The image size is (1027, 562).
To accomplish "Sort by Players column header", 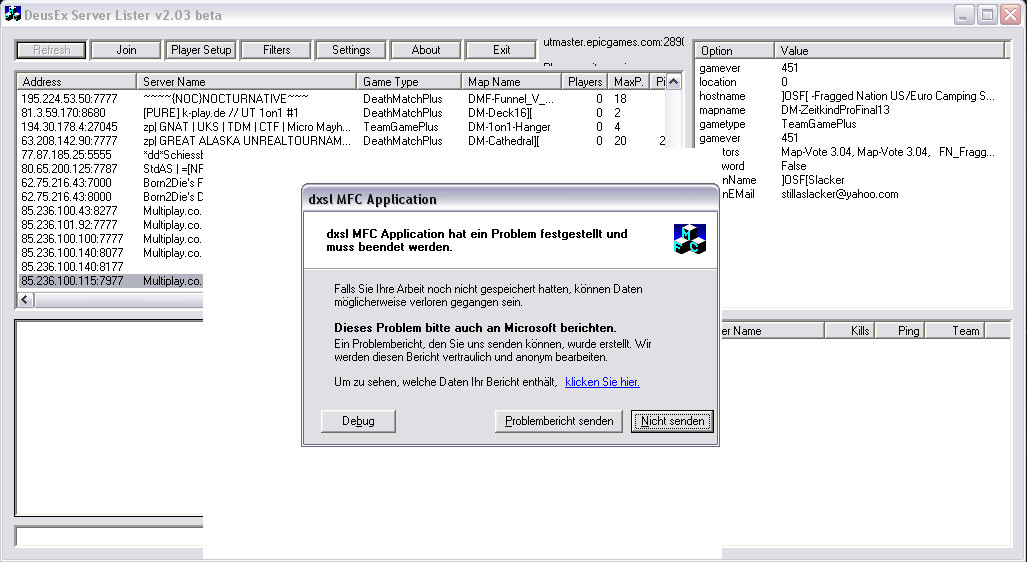I will [x=584, y=82].
